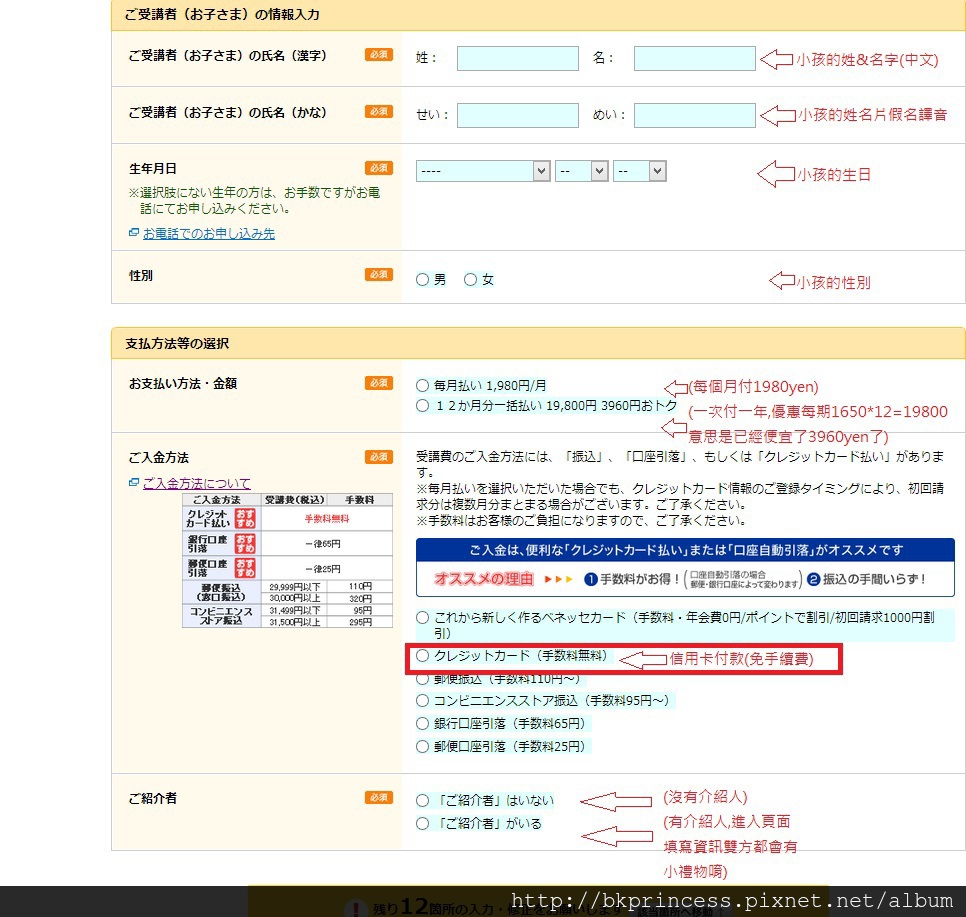Click the child's family name (姓) kanji field

coord(518,59)
